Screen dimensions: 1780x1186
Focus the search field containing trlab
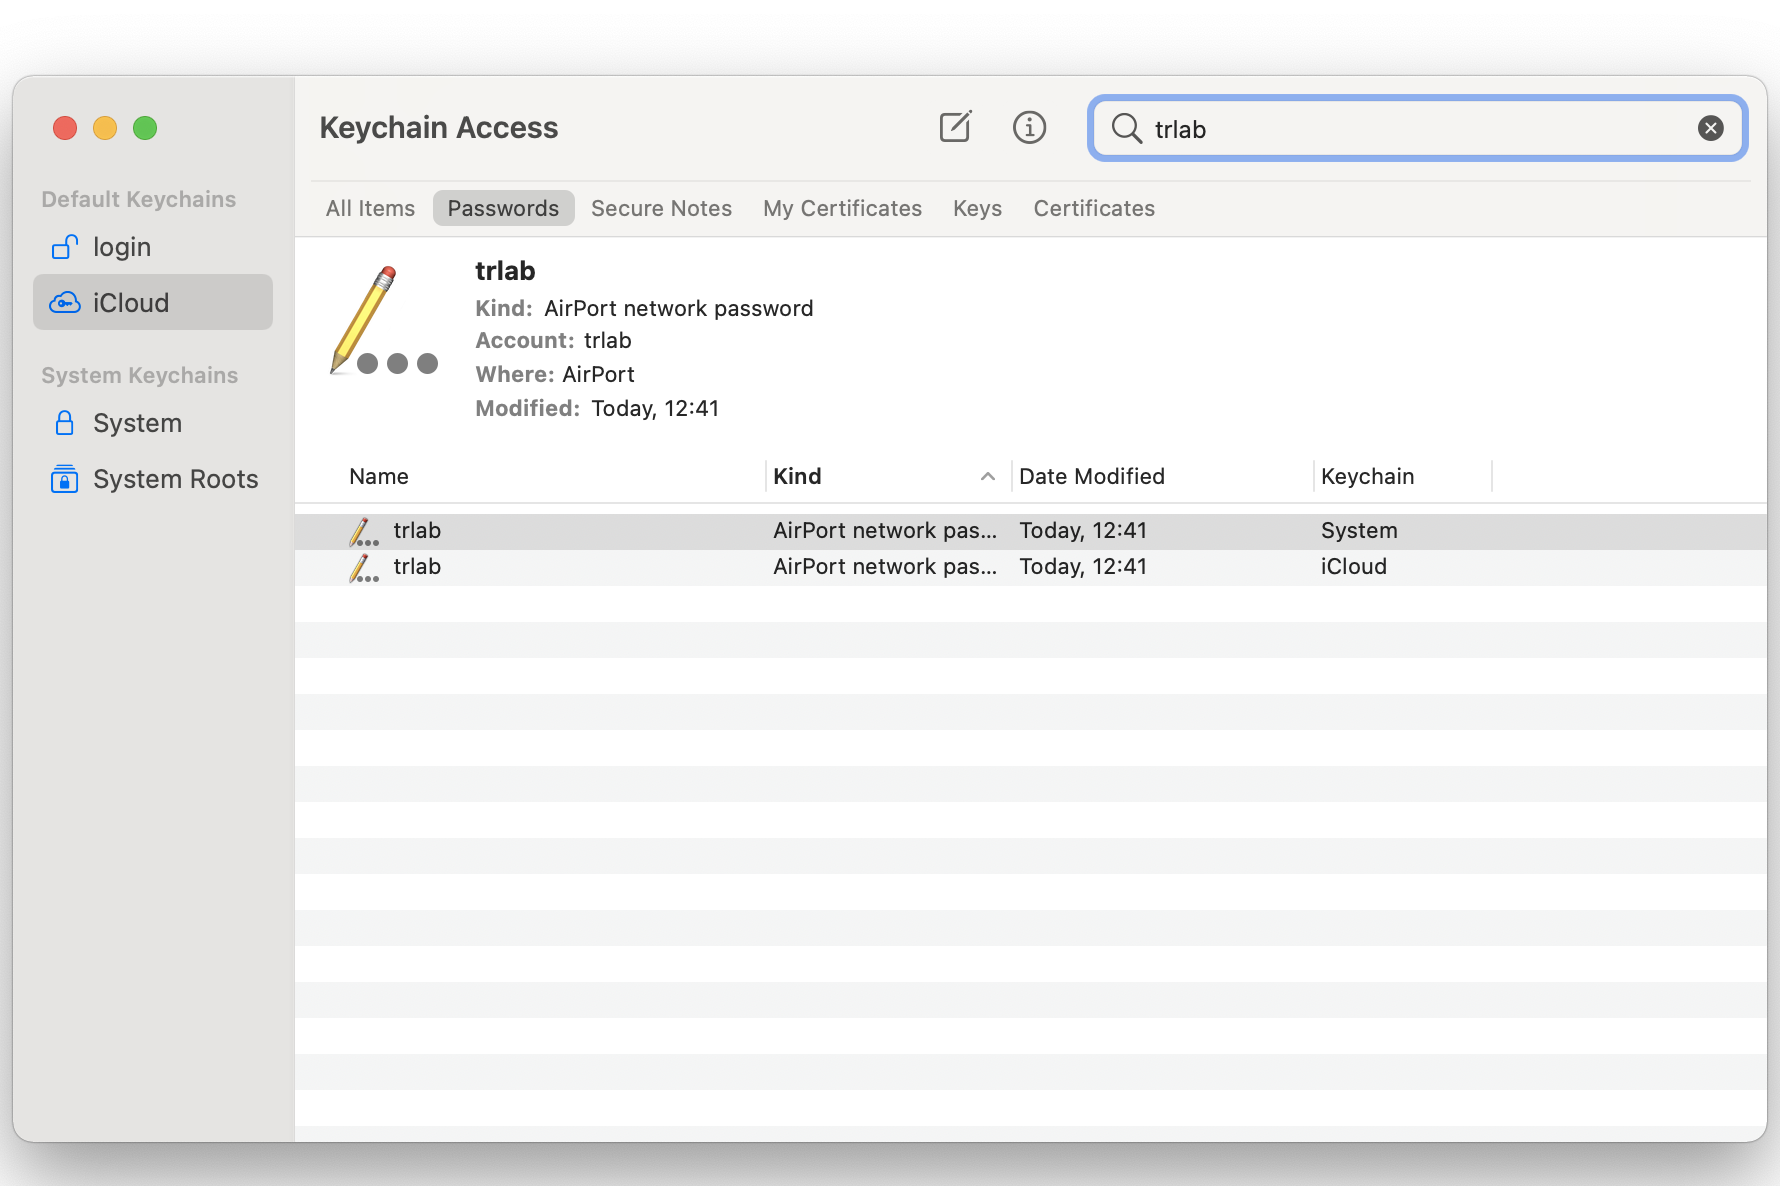pyautogui.click(x=1417, y=128)
